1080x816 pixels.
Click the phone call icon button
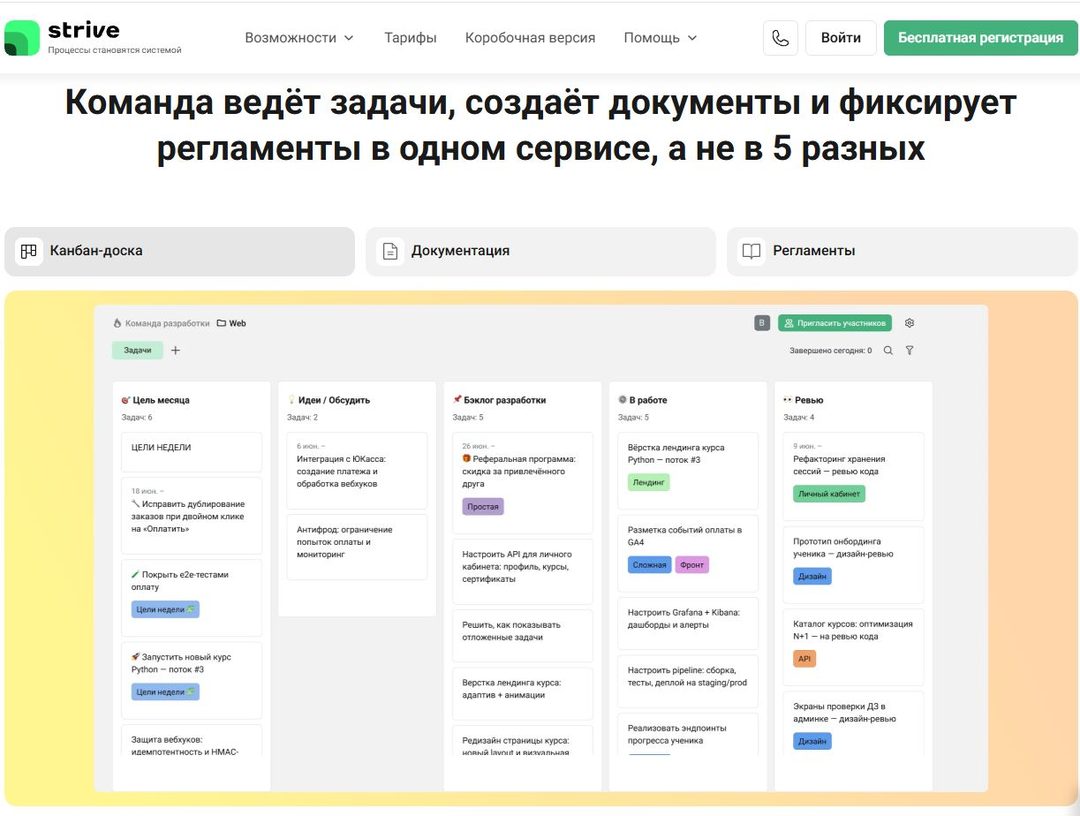tap(780, 38)
